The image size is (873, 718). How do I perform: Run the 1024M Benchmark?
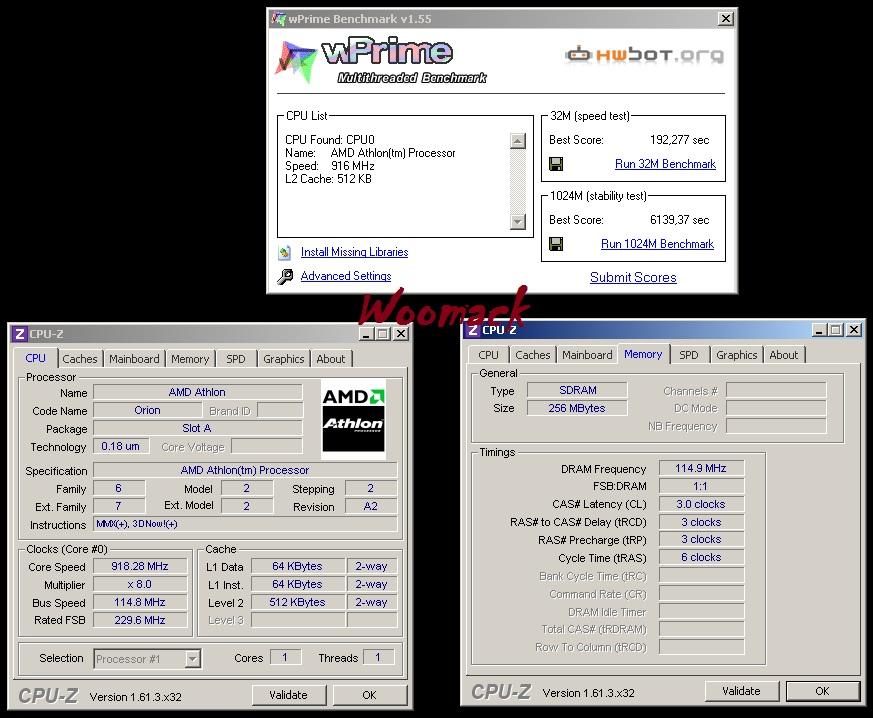pos(658,244)
